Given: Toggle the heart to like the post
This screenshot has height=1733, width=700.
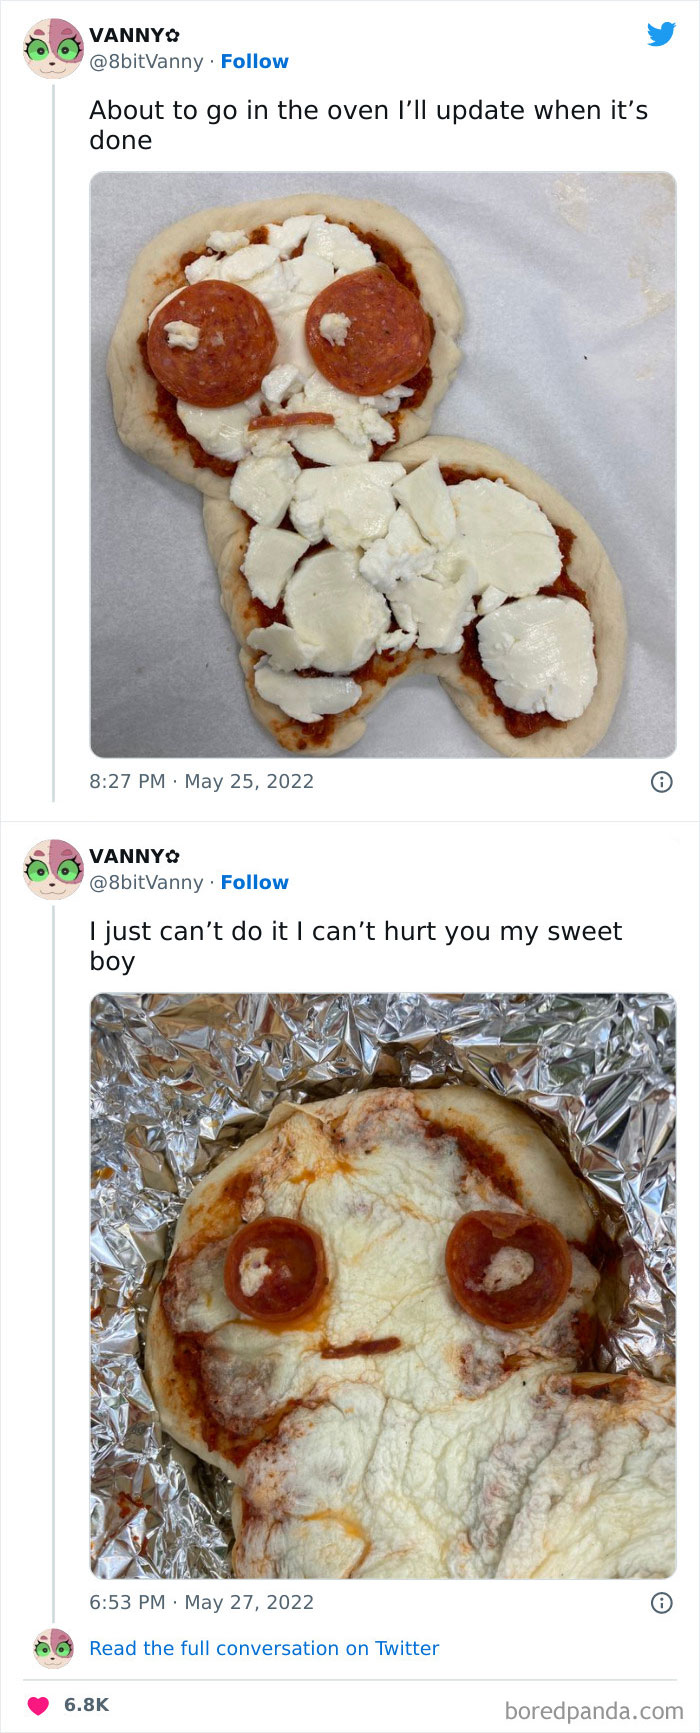Looking at the screenshot, I should [36, 1707].
